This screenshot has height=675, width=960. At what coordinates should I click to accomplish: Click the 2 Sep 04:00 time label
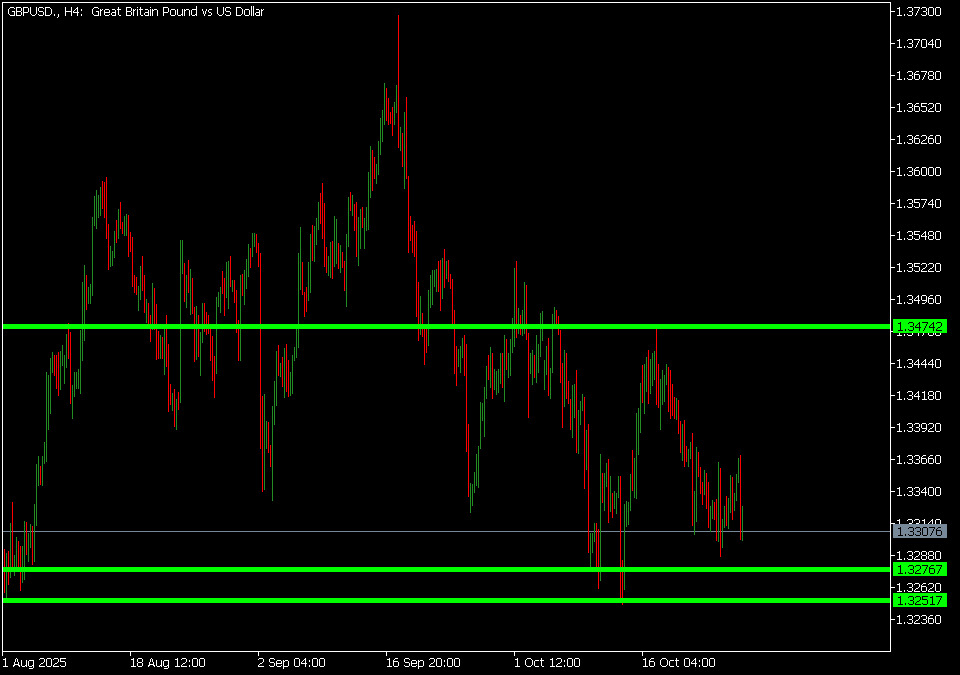pyautogui.click(x=291, y=662)
